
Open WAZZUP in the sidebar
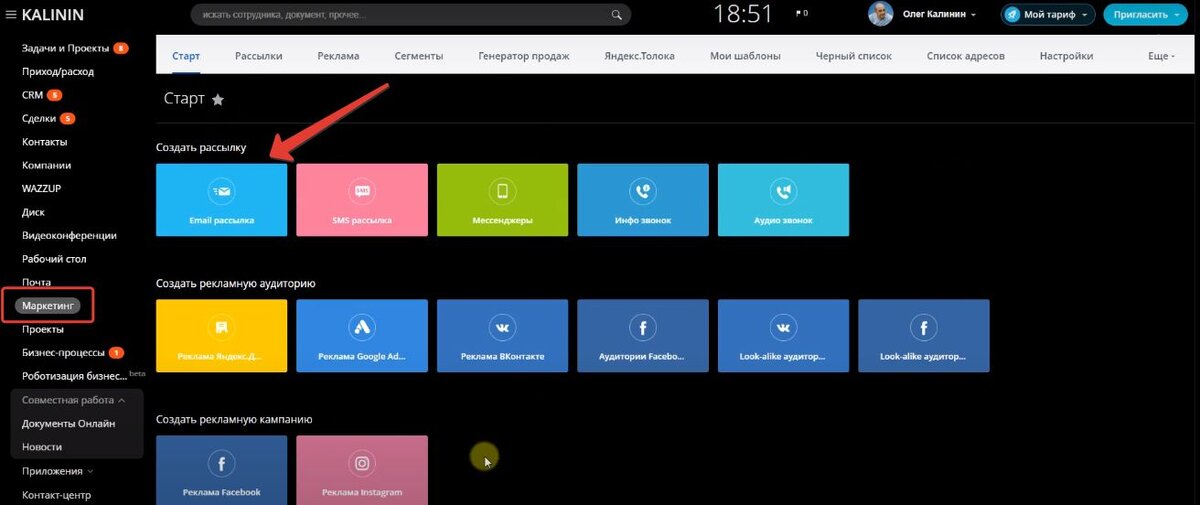[x=42, y=188]
